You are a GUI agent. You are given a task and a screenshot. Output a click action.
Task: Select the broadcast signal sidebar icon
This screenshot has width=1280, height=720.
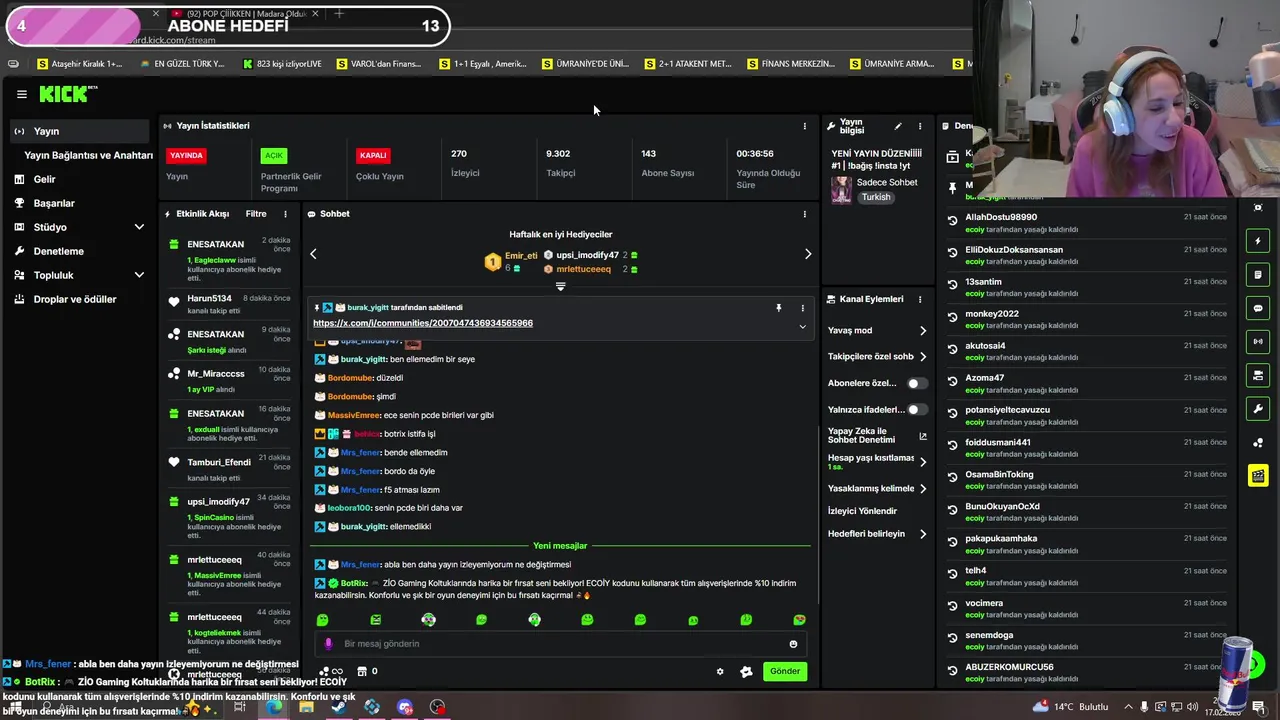pos(1258,342)
